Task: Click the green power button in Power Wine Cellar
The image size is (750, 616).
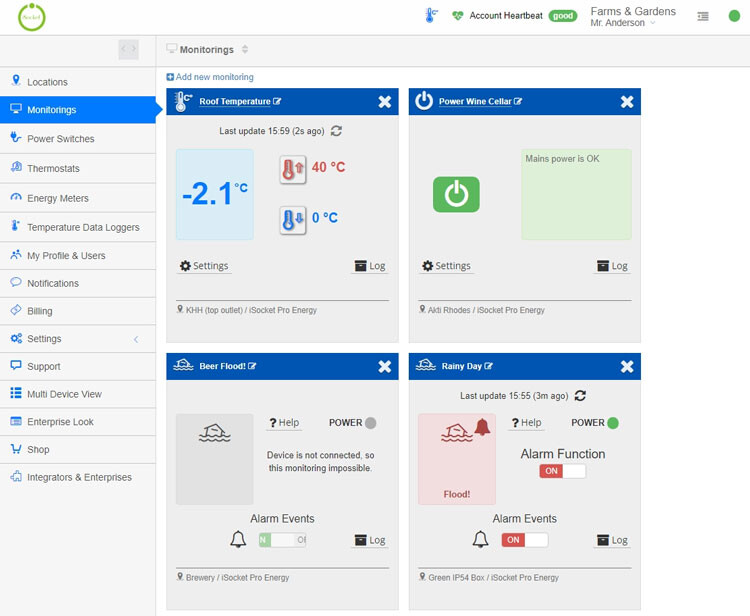Action: 456,194
